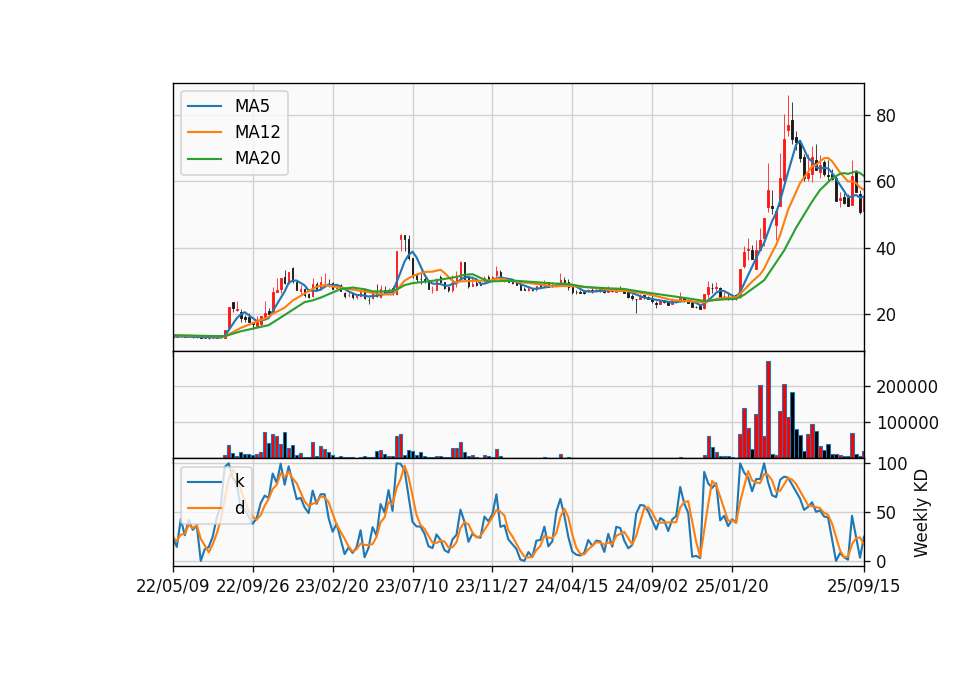The height and width of the screenshot is (690, 960).
Task: Click the 22/05/09 date tick label
Action: click(x=173, y=586)
